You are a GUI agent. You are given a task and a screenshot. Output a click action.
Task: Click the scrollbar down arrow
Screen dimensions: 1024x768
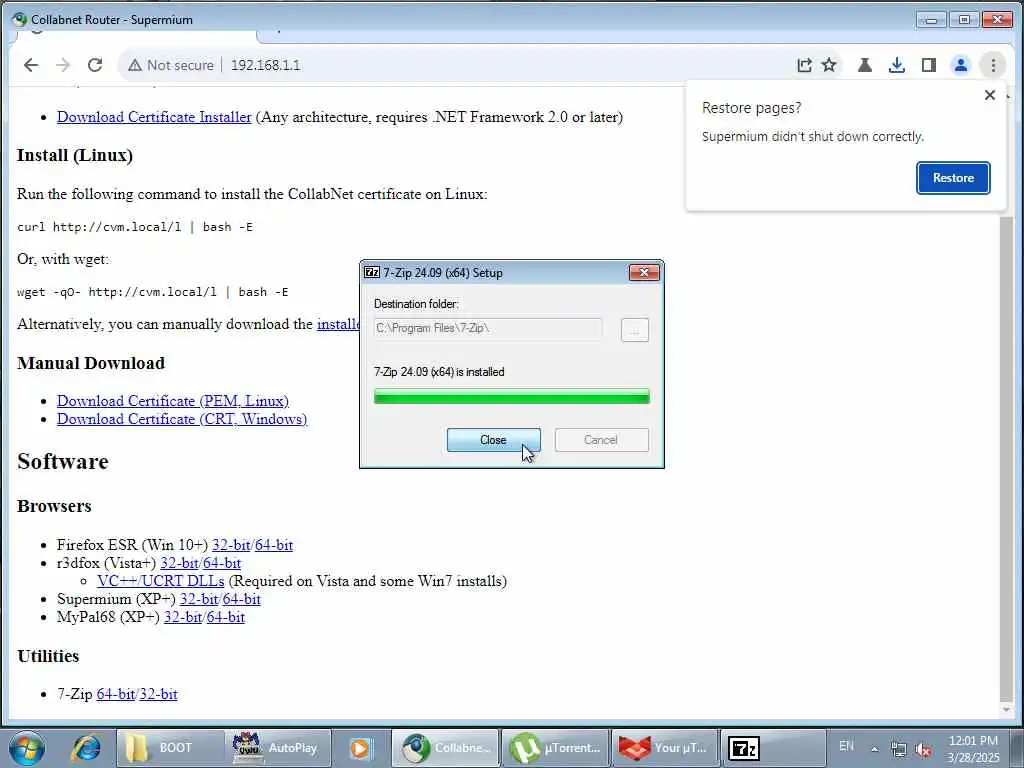click(x=1006, y=709)
